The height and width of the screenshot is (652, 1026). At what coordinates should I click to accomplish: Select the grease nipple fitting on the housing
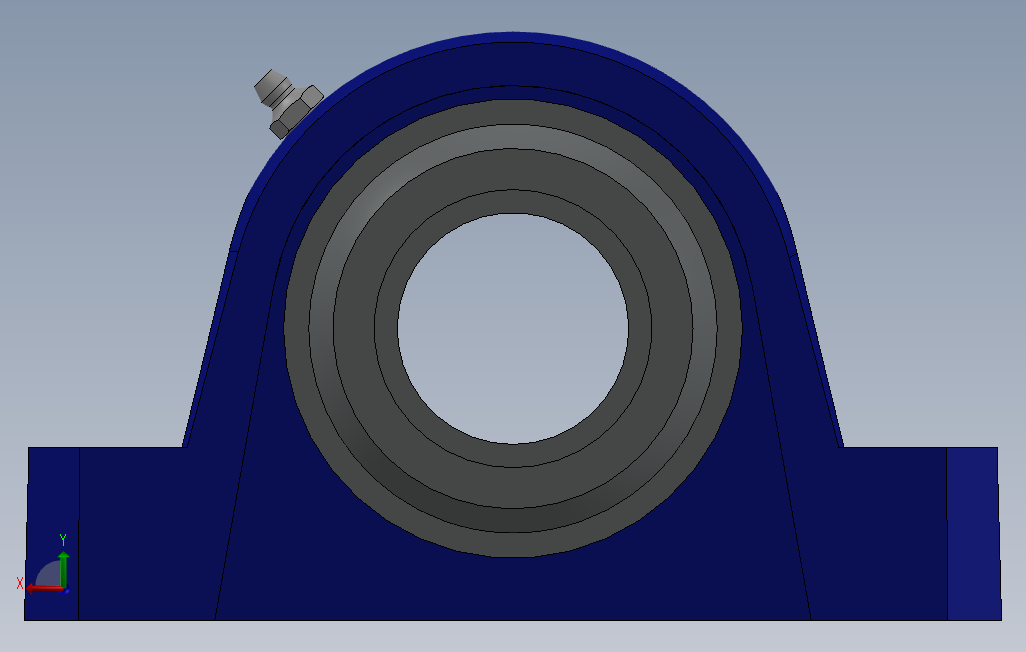(x=288, y=103)
